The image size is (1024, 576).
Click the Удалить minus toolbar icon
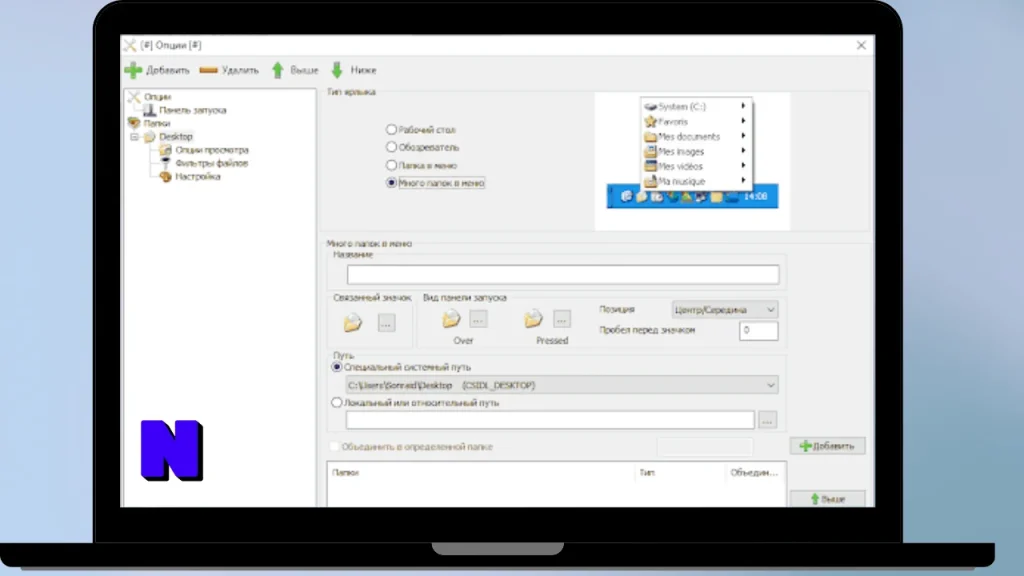click(208, 70)
